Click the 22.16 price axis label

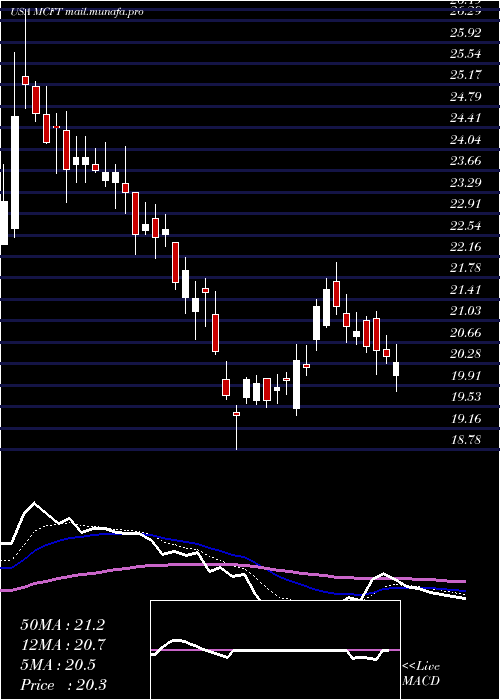pos(466,246)
